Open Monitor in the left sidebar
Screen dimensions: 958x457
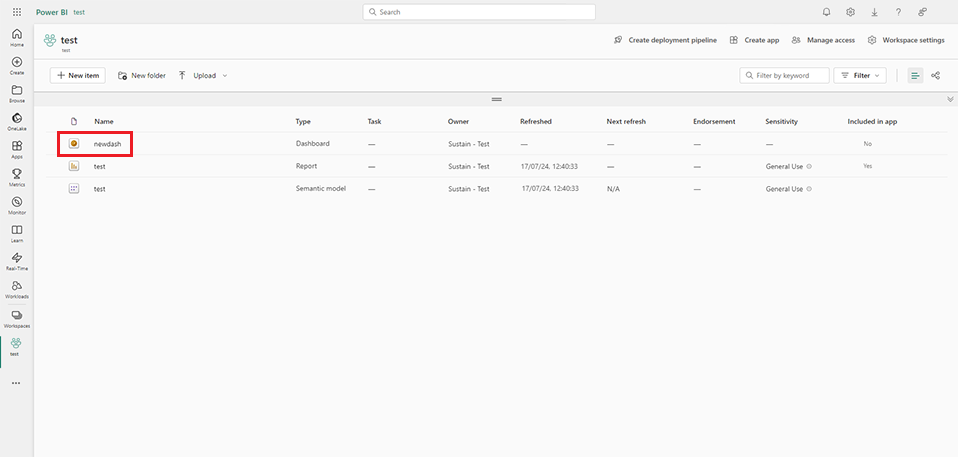(x=17, y=205)
